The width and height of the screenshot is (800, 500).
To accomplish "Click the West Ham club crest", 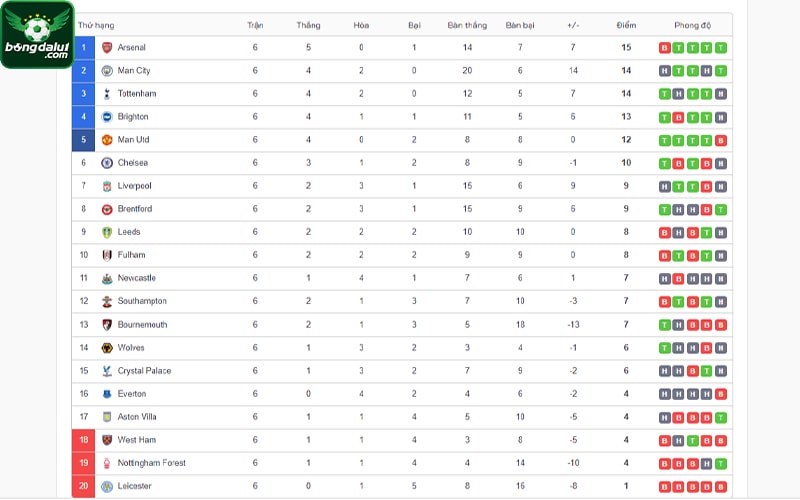I will tap(107, 440).
